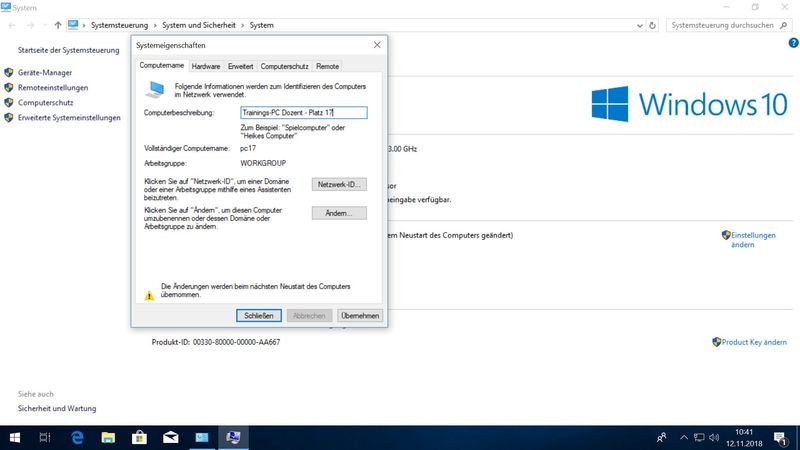Click shield icon beside Remoteeinstellungen

point(9,87)
